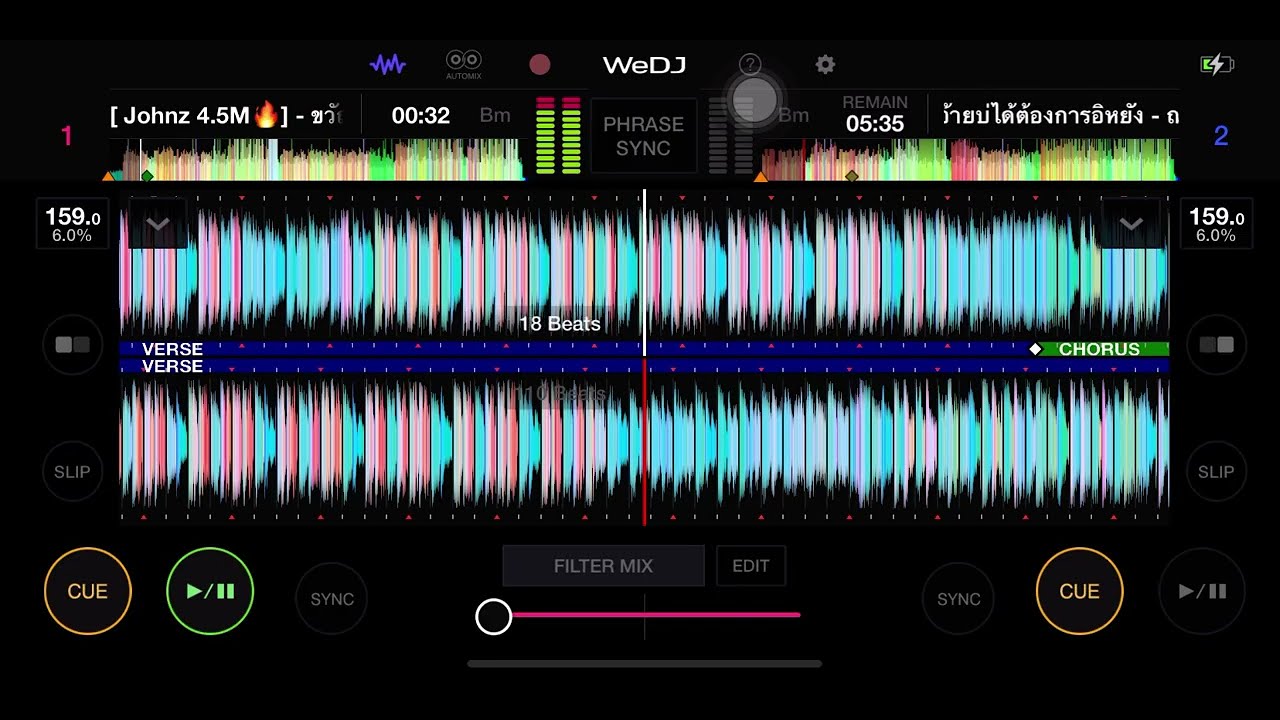1280x720 pixels.
Task: Open the FILTER MIX mode selector
Action: (x=603, y=566)
